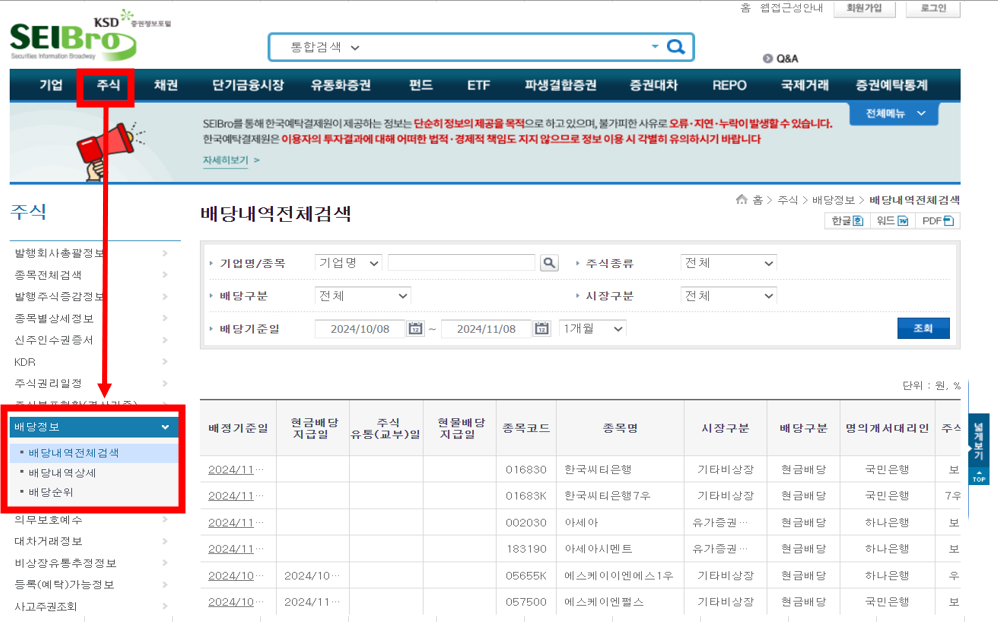
Task: Click stock code 183190 cell
Action: [x=526, y=549]
